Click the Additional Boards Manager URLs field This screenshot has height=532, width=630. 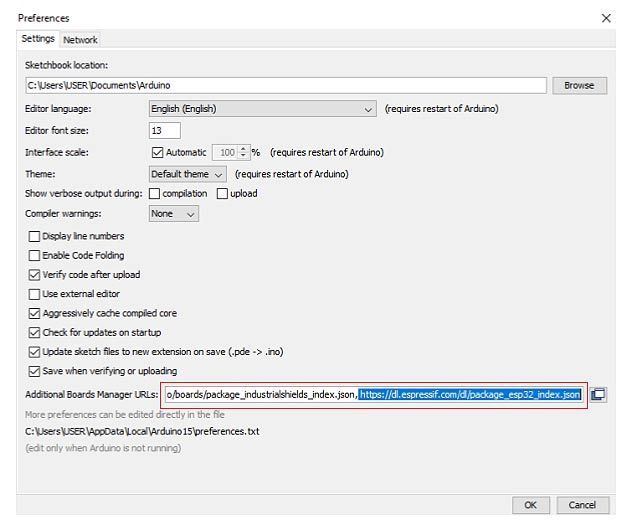click(374, 395)
